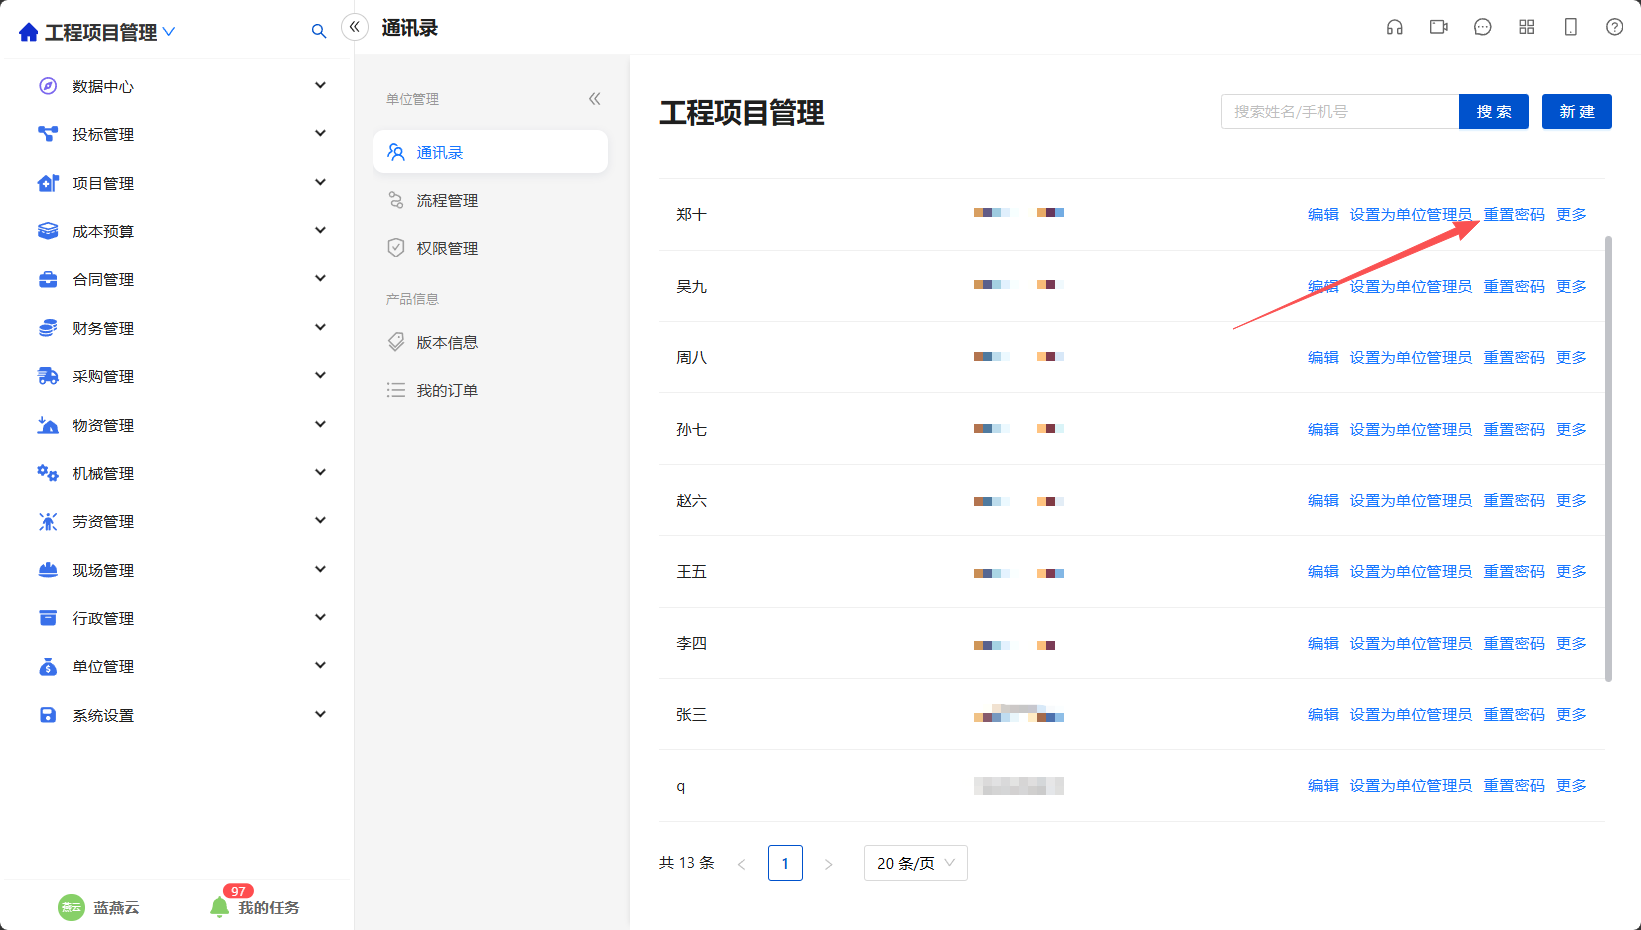Click the video camera icon in top bar
The width and height of the screenshot is (1641, 930).
(1439, 27)
